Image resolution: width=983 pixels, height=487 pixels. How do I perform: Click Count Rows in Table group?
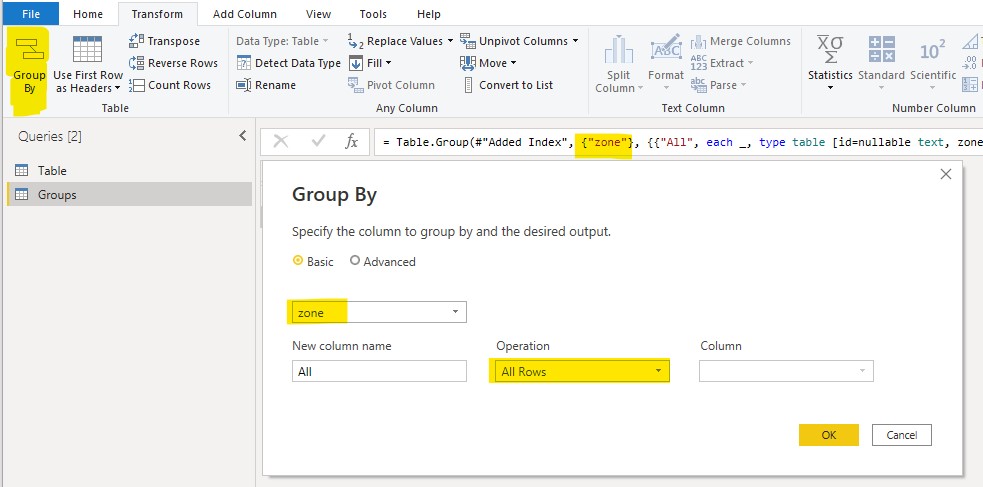(x=170, y=85)
